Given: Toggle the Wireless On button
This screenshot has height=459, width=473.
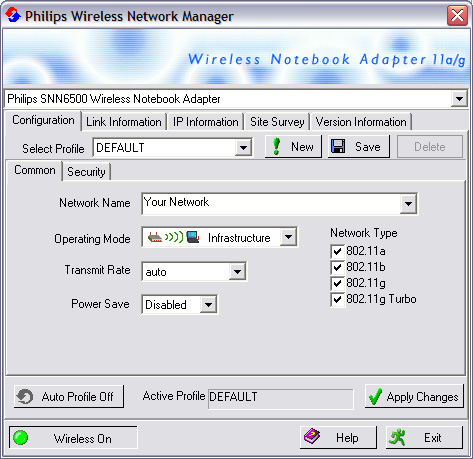Looking at the screenshot, I should coord(73,438).
